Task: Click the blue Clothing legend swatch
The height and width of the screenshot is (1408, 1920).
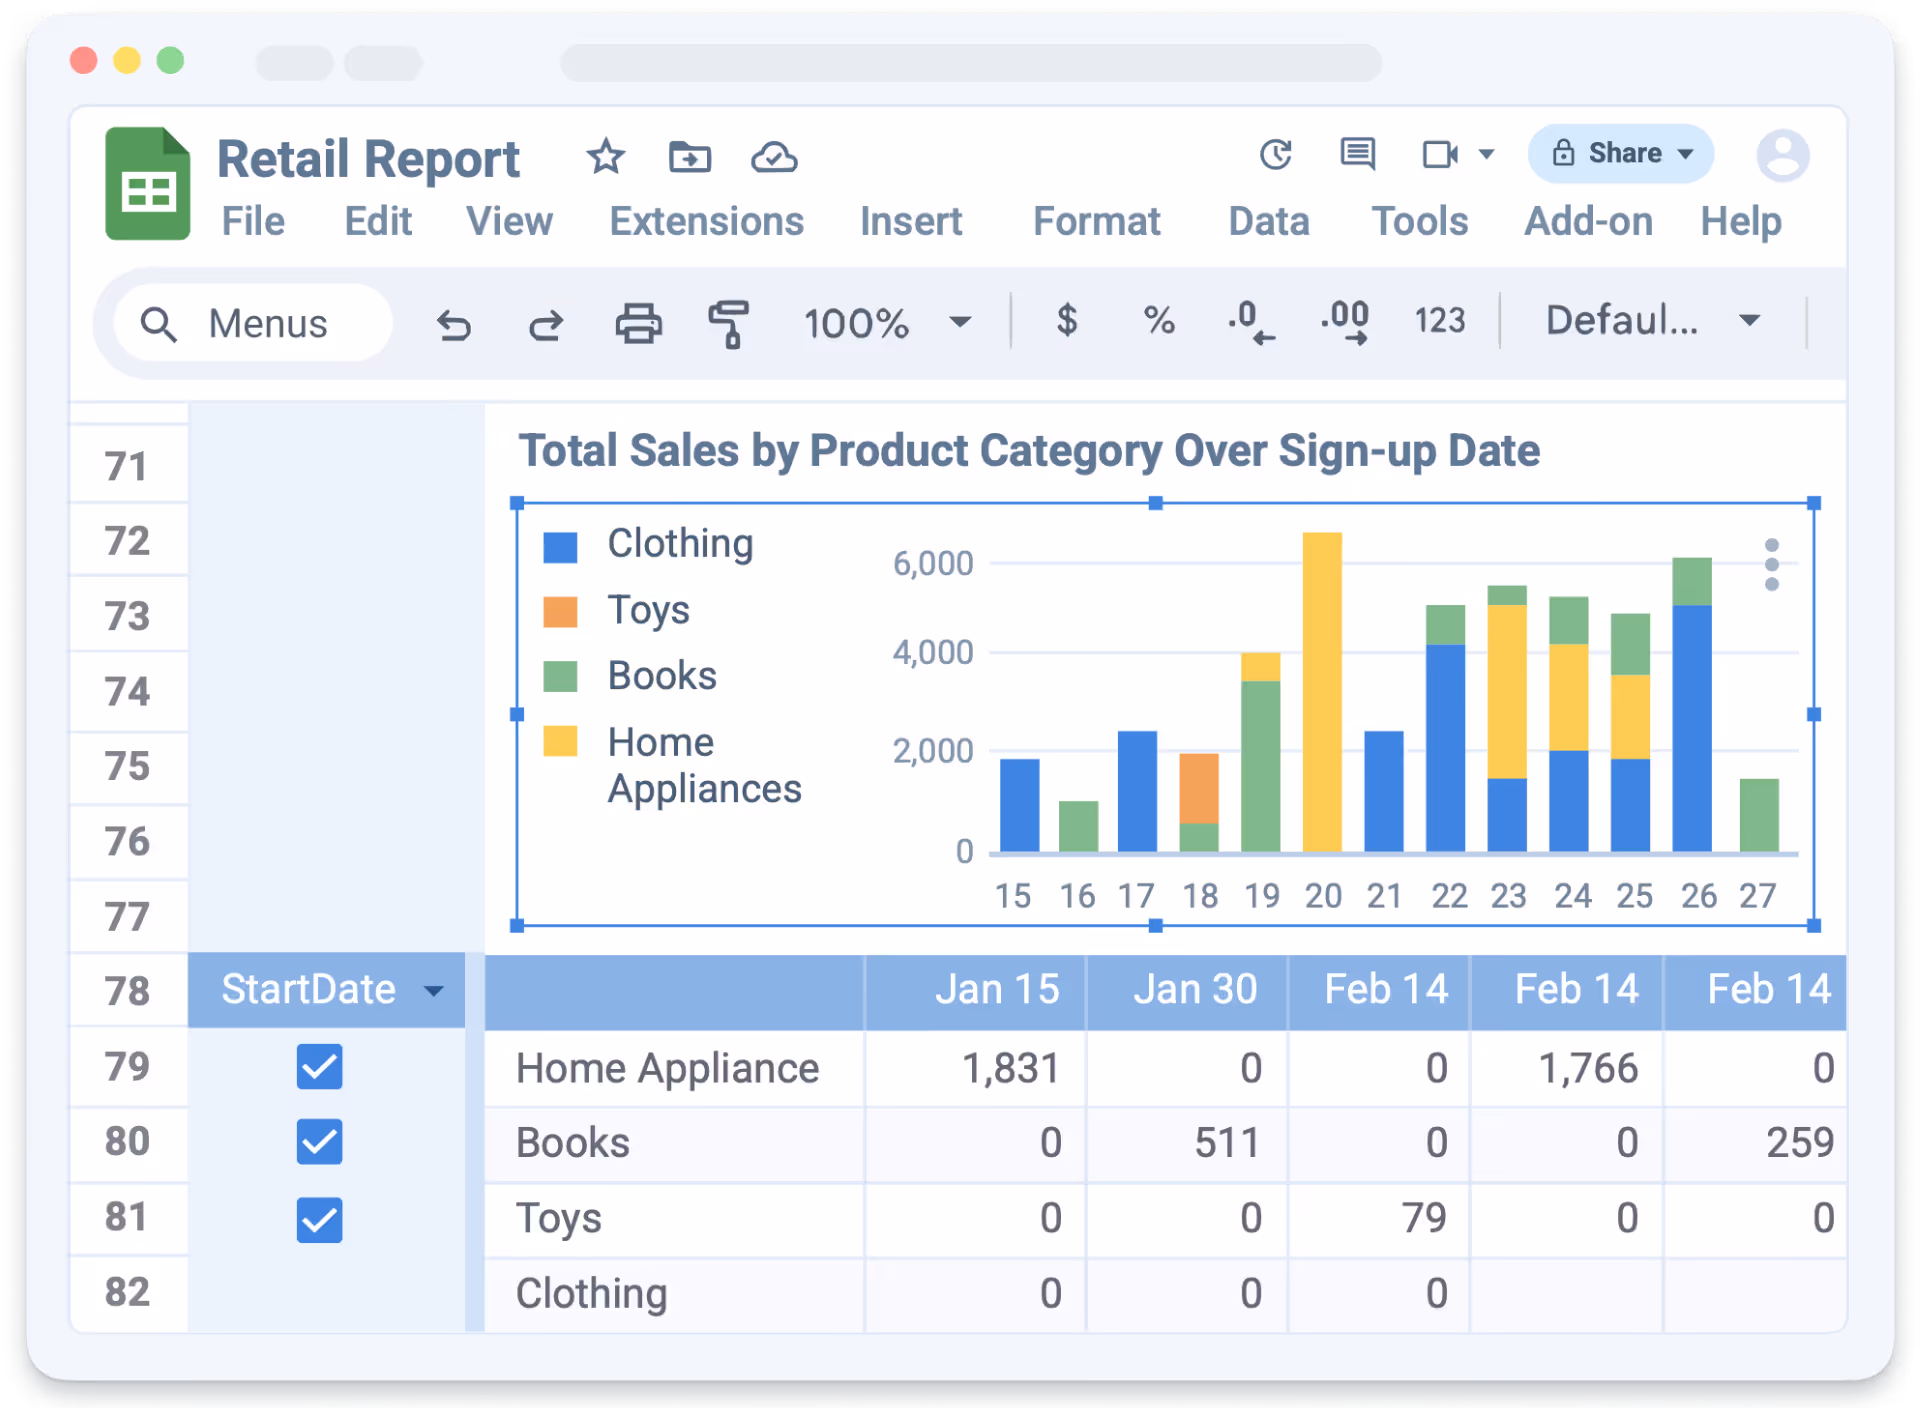Action: (560, 546)
